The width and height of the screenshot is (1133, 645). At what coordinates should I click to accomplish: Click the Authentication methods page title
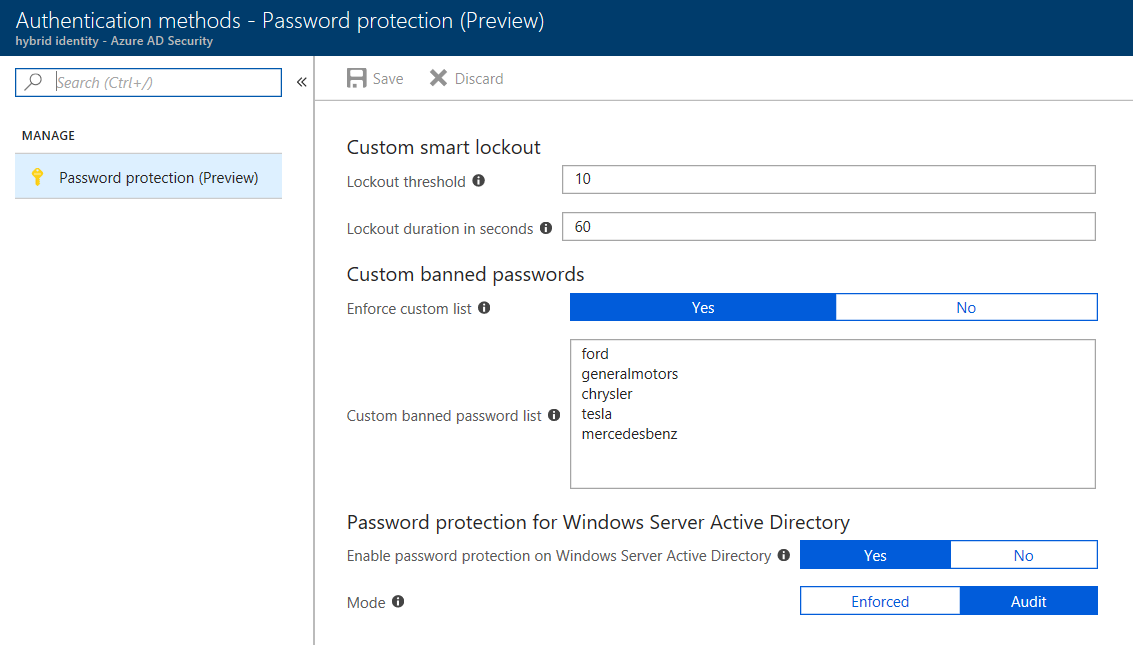click(x=280, y=20)
